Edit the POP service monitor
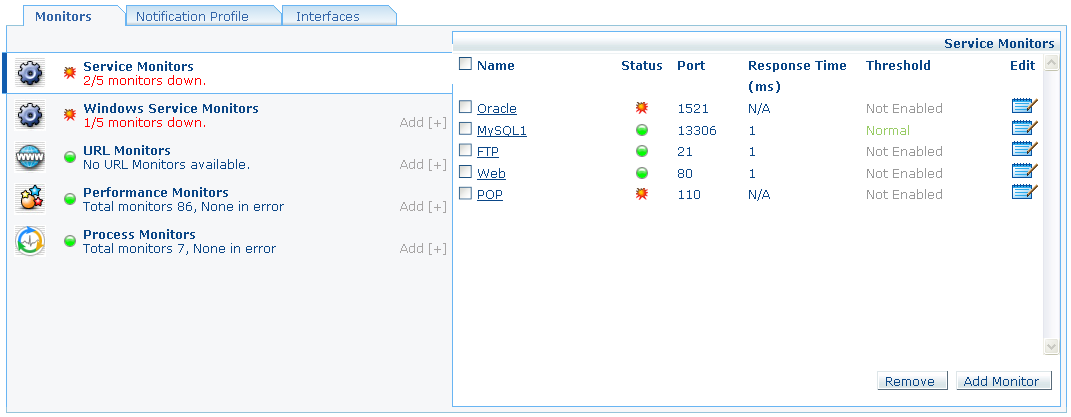1071x417 pixels. (1024, 193)
